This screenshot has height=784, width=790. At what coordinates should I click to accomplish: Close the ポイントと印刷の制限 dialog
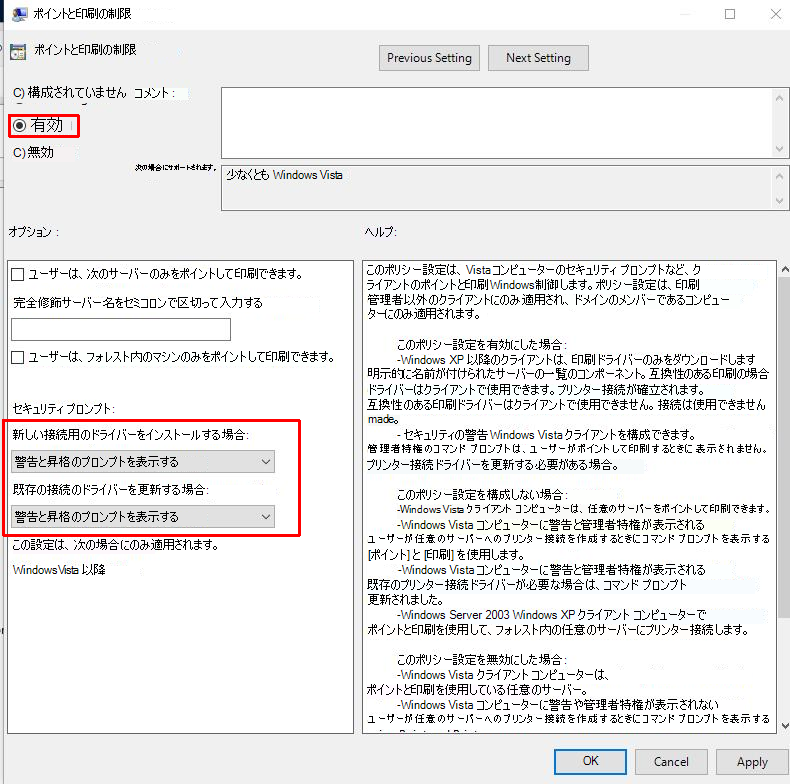pos(776,14)
